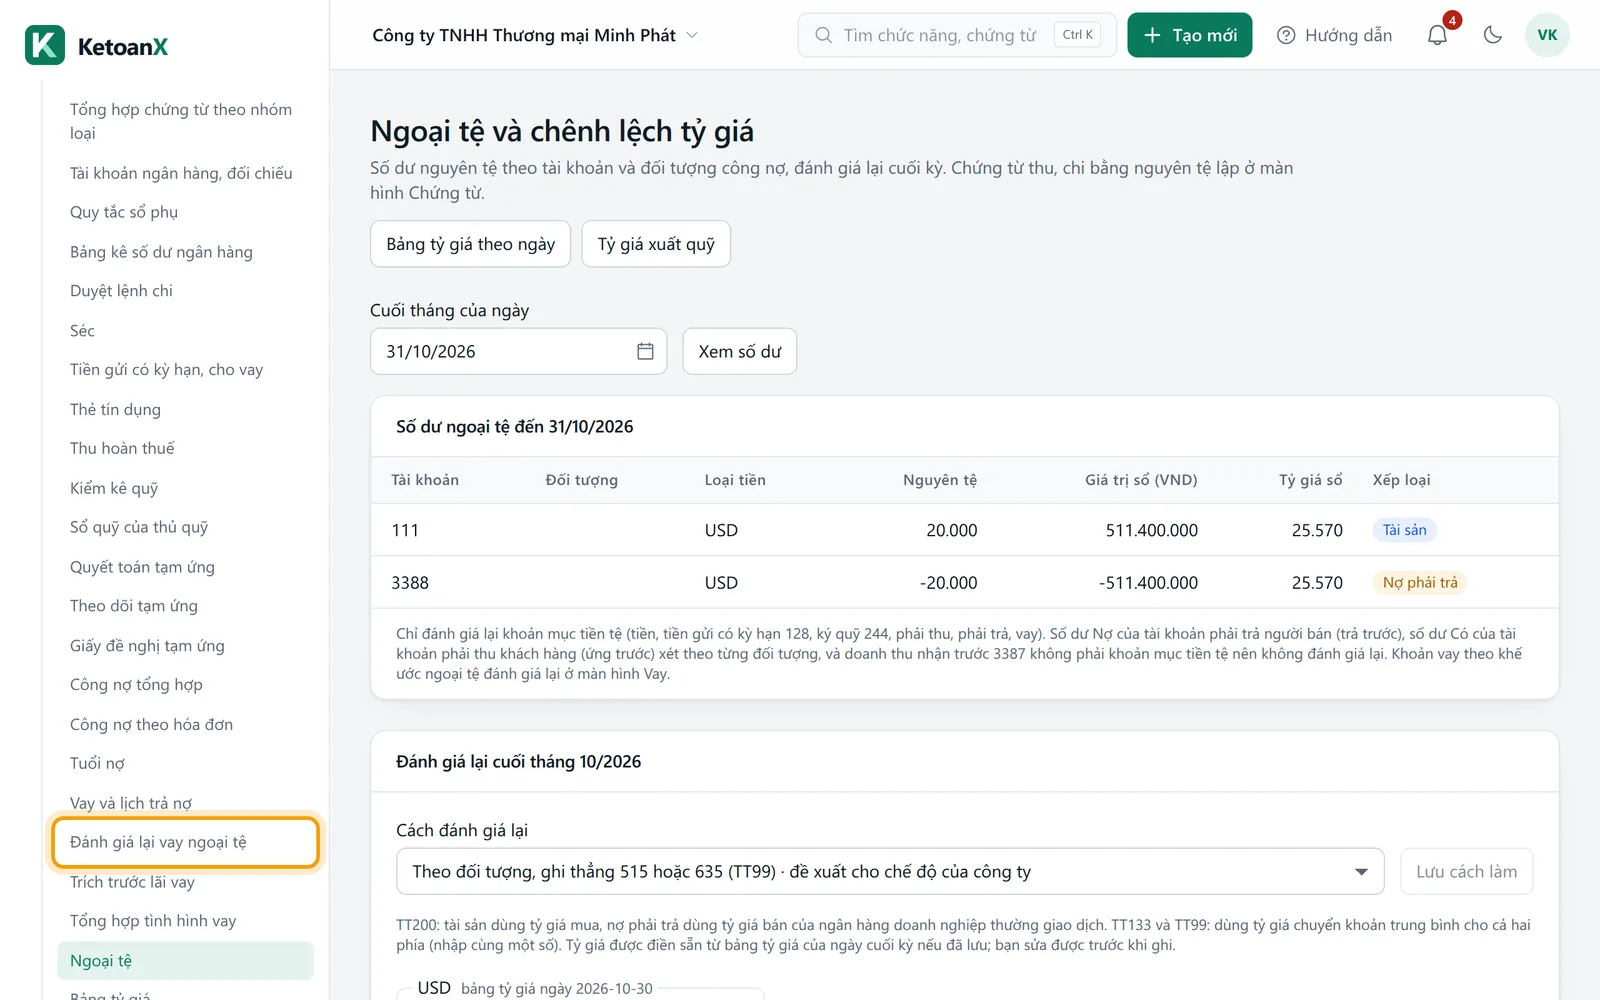The image size is (1600, 1000).
Task: Go to Trích trước lãi vay
Action: (185, 882)
